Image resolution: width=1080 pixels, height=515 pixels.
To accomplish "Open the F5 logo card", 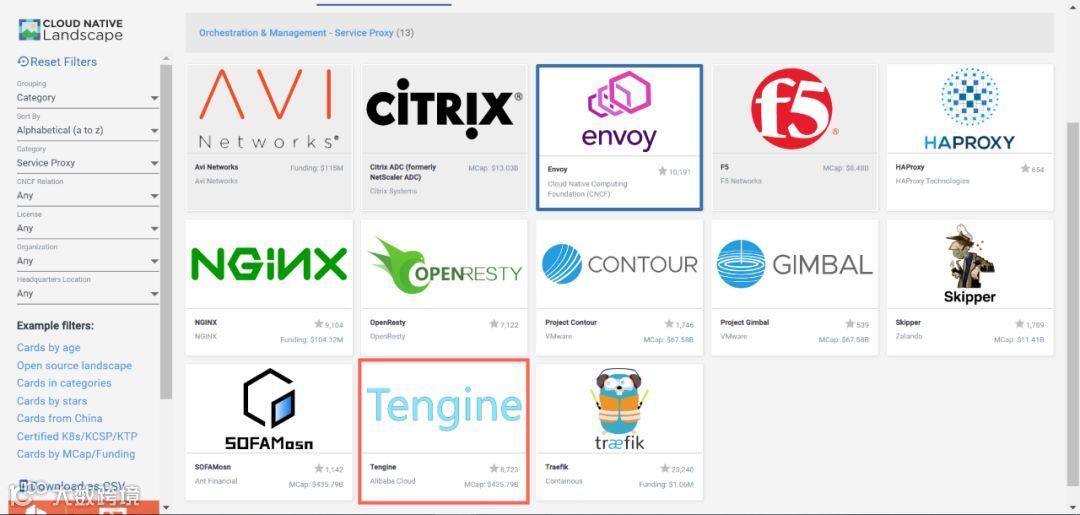I will (x=795, y=138).
